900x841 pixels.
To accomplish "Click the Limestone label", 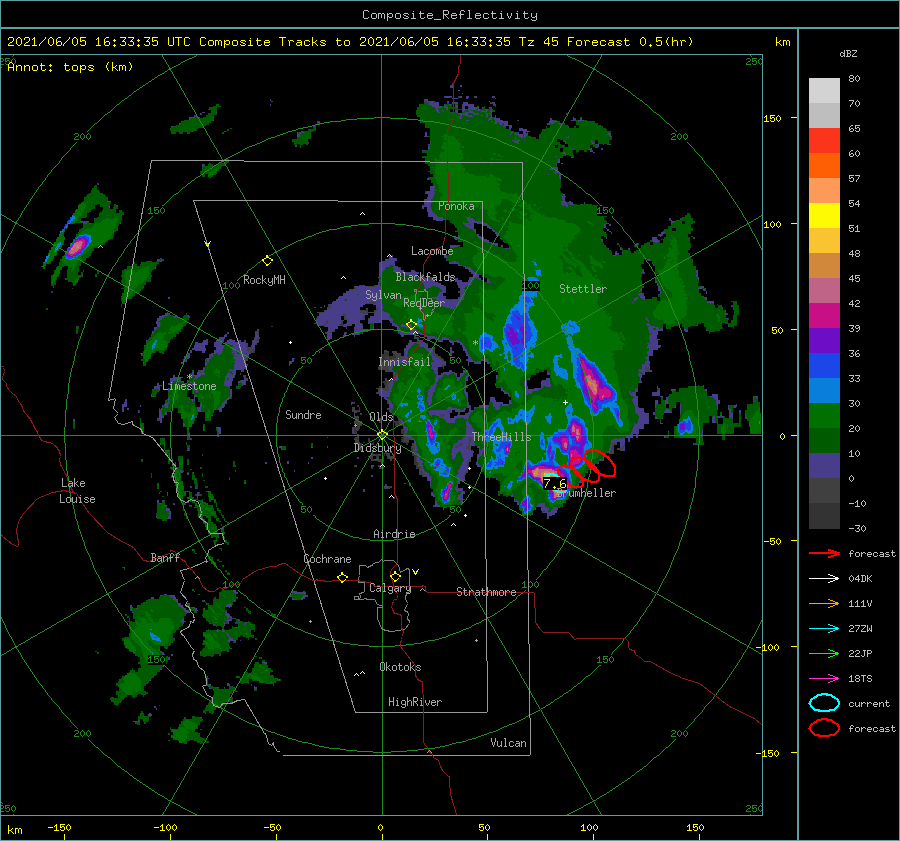I will pyautogui.click(x=189, y=386).
